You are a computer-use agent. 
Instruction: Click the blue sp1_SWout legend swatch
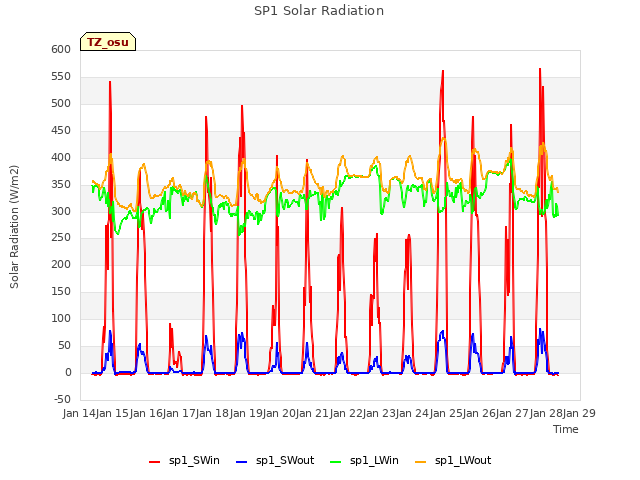[242, 462]
